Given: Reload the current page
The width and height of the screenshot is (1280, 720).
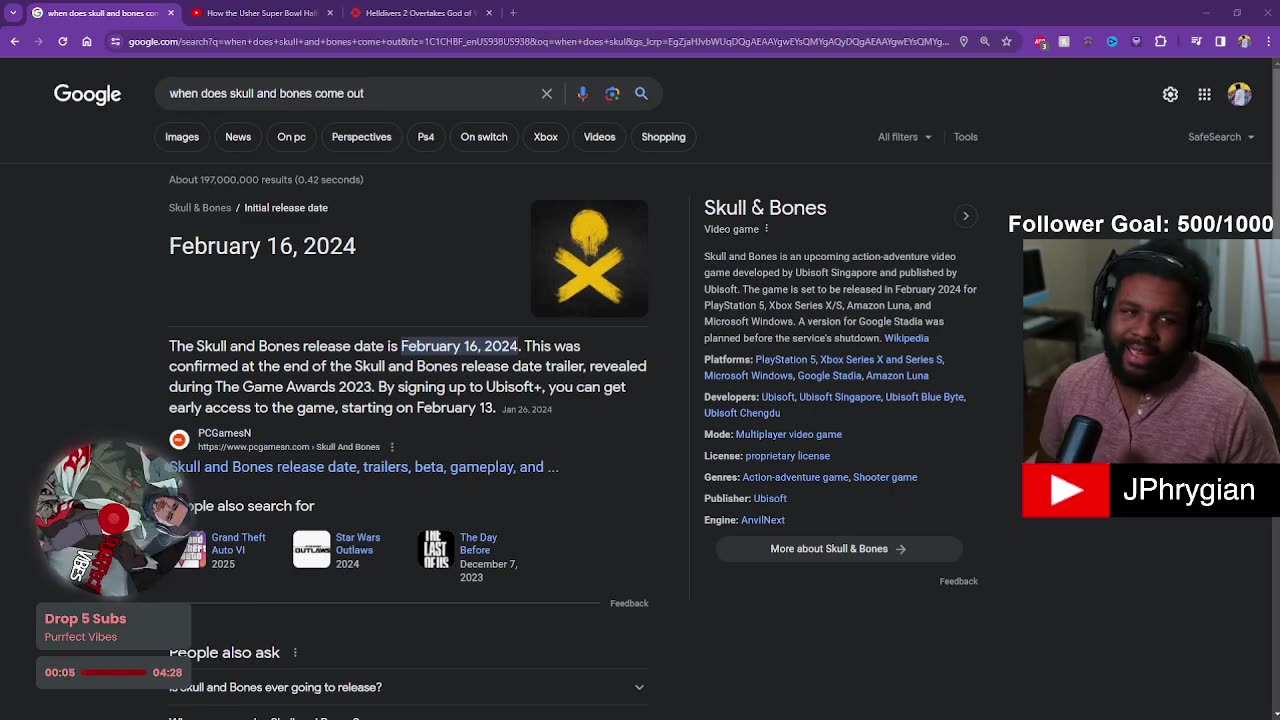Looking at the screenshot, I should click(62, 41).
